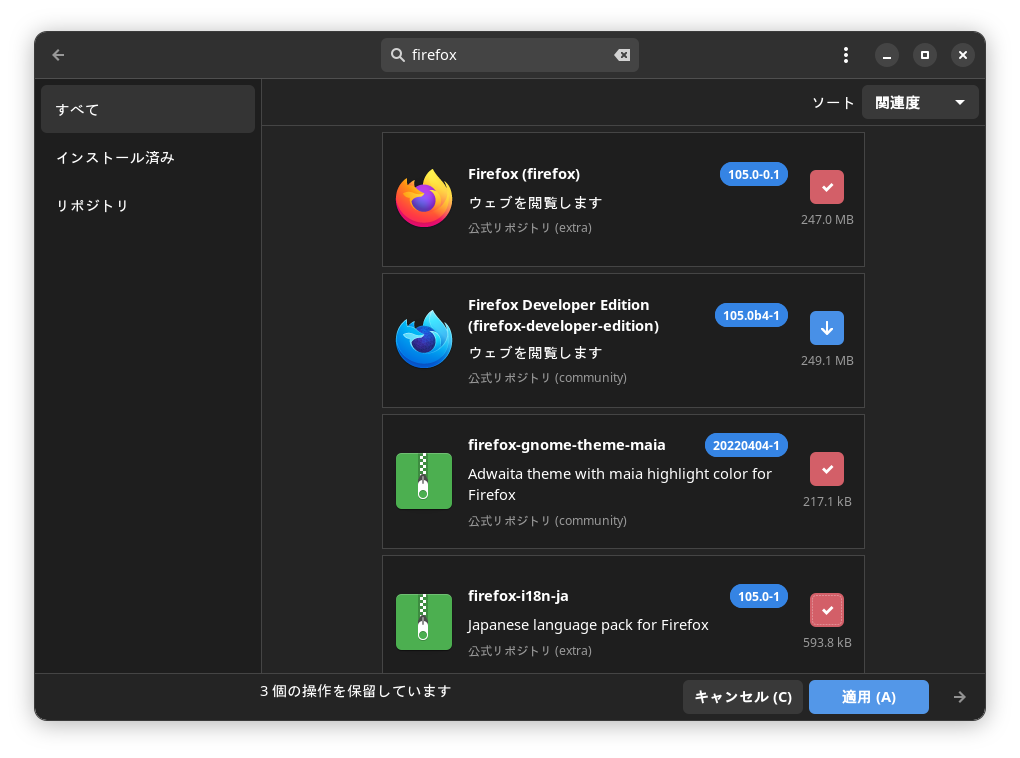The image size is (1020, 758).
Task: Click the Firefox Developer Edition logo
Action: point(424,340)
